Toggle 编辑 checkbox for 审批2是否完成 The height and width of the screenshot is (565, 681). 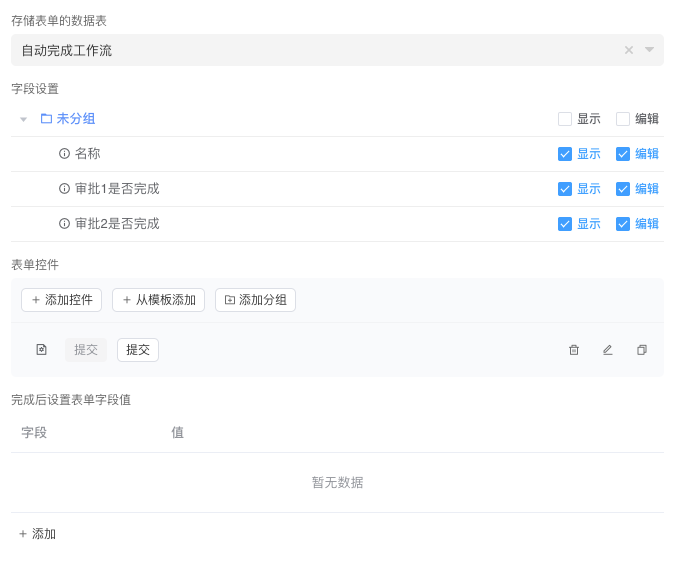[623, 224]
